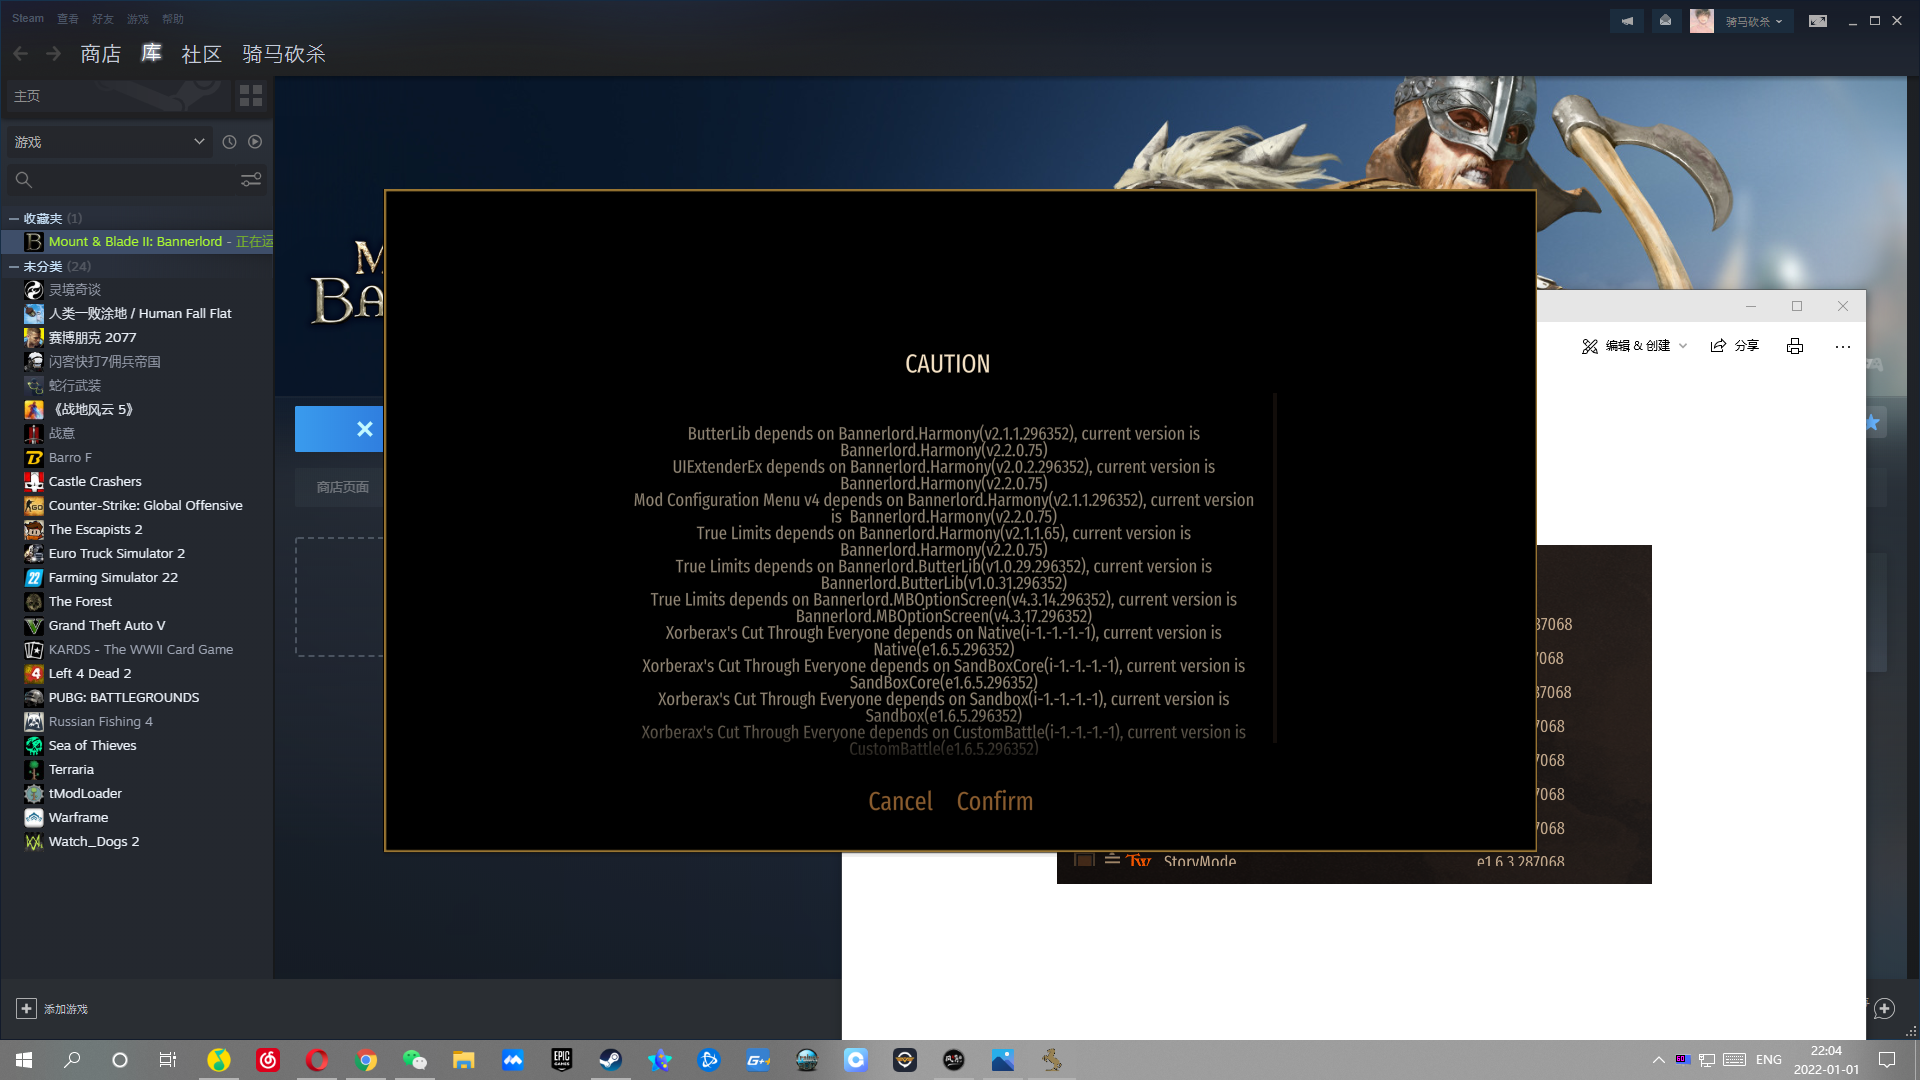Expand the 游戏 filter dropdown

pyautogui.click(x=109, y=142)
